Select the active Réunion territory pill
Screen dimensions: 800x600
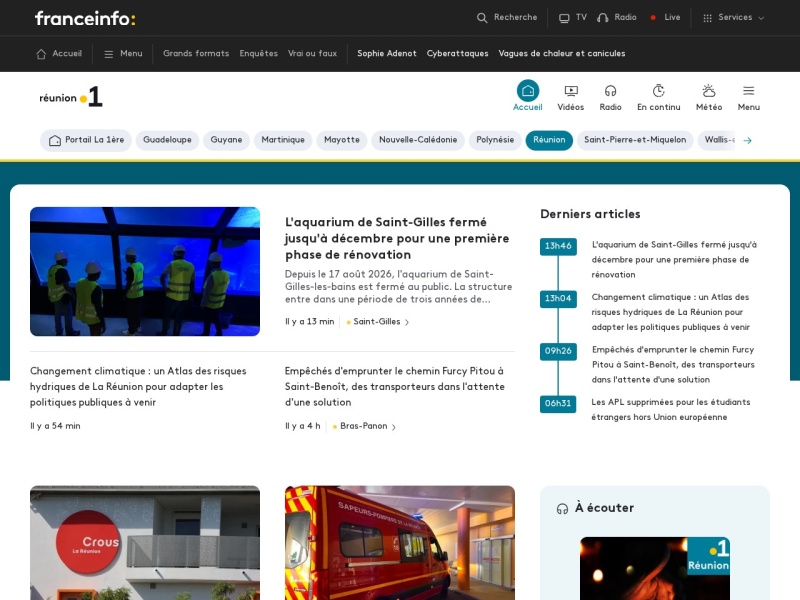[549, 140]
